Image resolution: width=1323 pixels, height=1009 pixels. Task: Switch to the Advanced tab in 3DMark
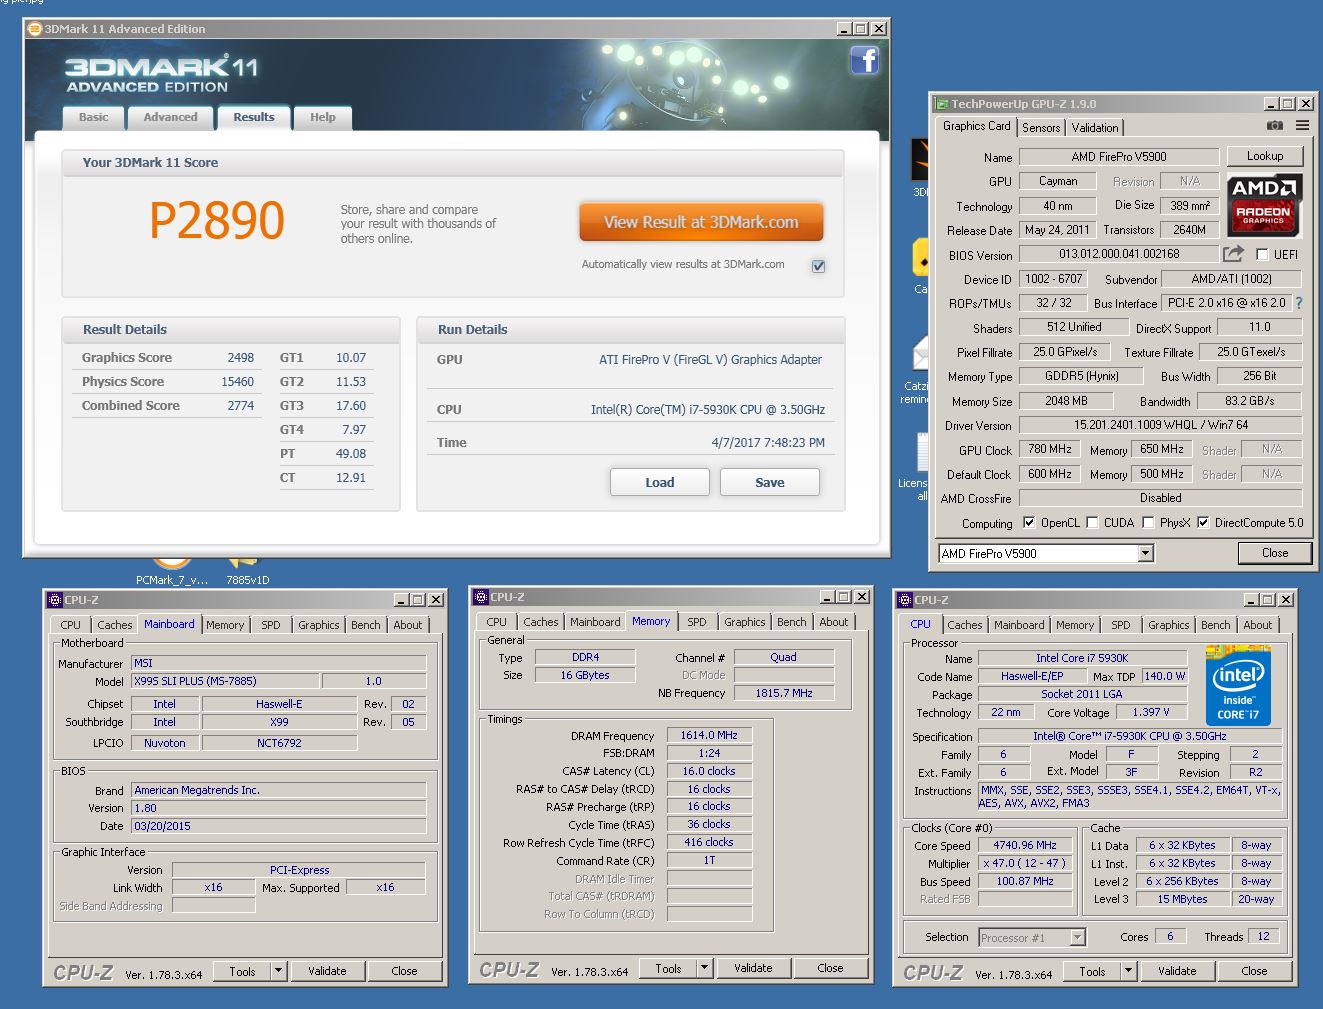170,117
